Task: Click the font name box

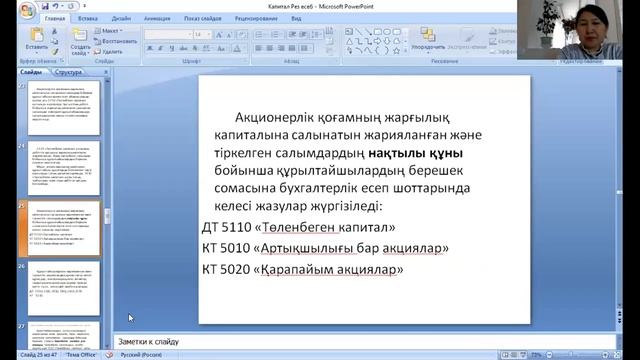Action: click(168, 35)
